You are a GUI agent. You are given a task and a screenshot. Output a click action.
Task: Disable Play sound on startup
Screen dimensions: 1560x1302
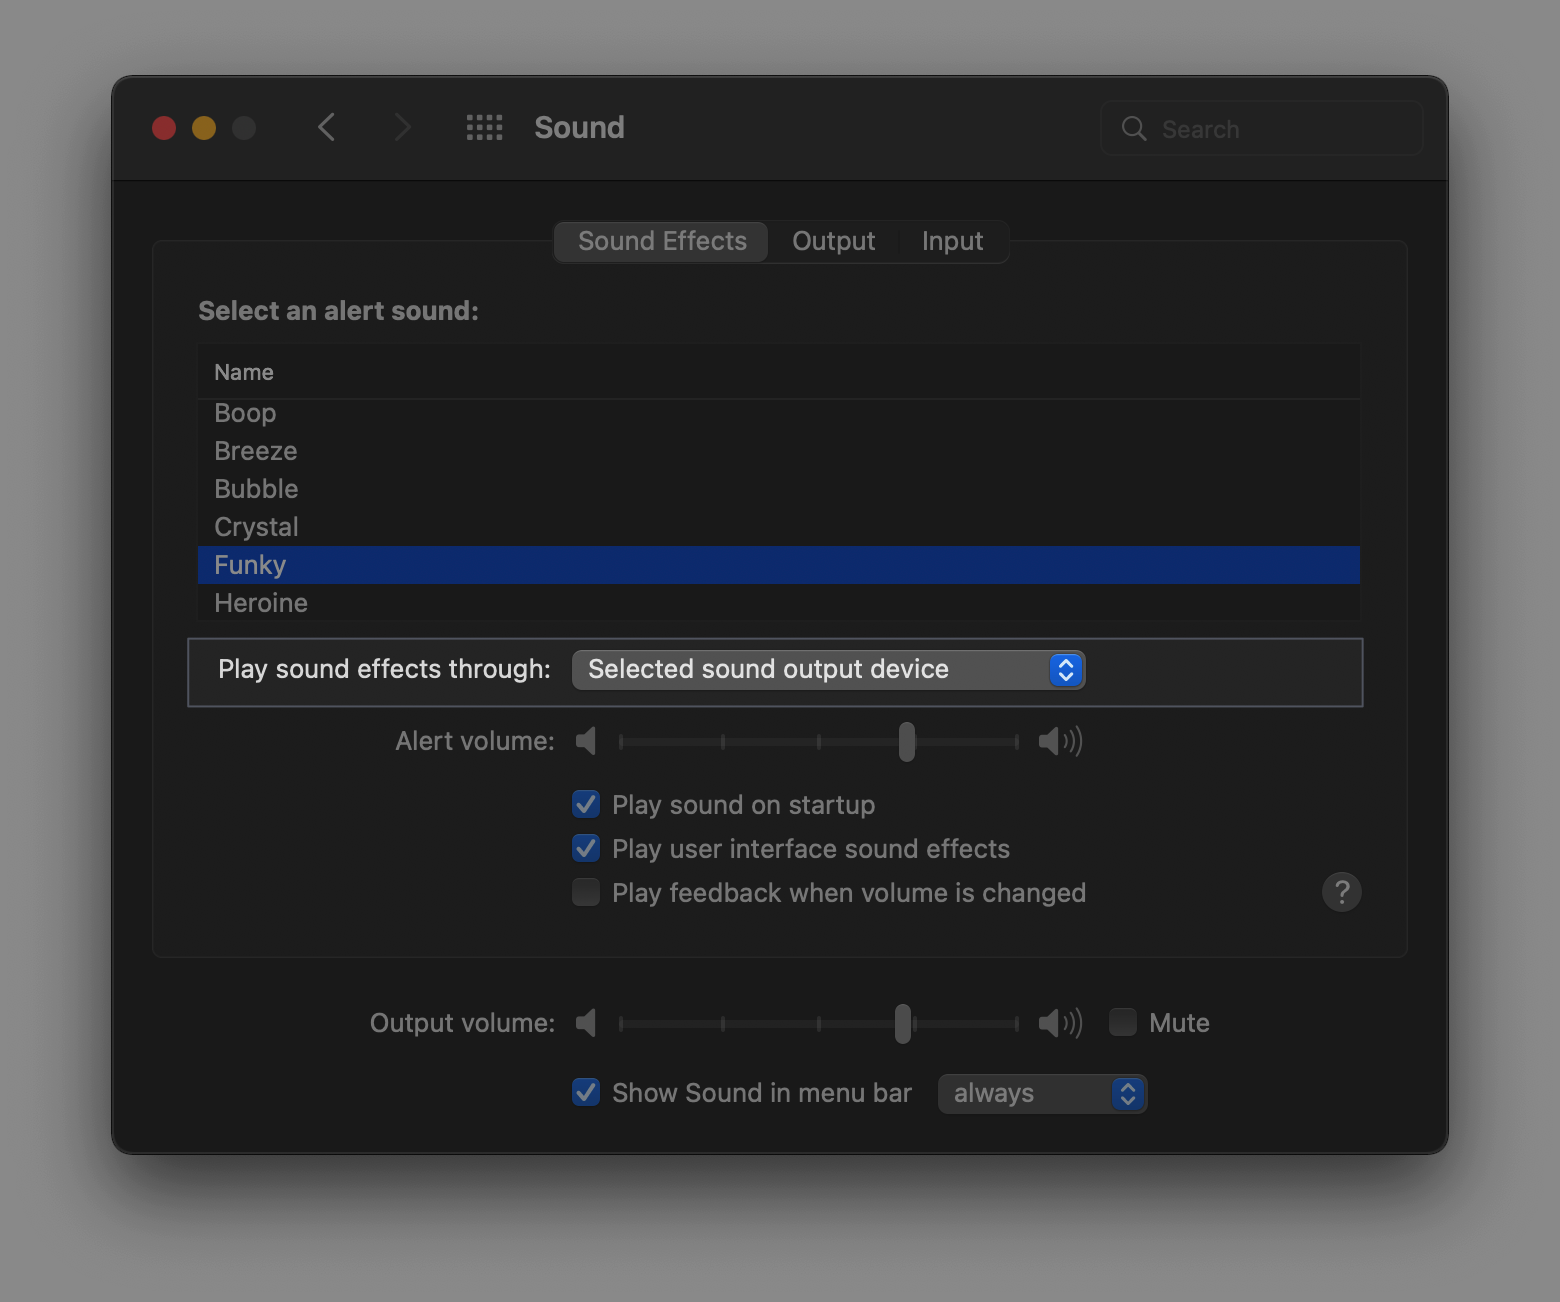tap(586, 805)
